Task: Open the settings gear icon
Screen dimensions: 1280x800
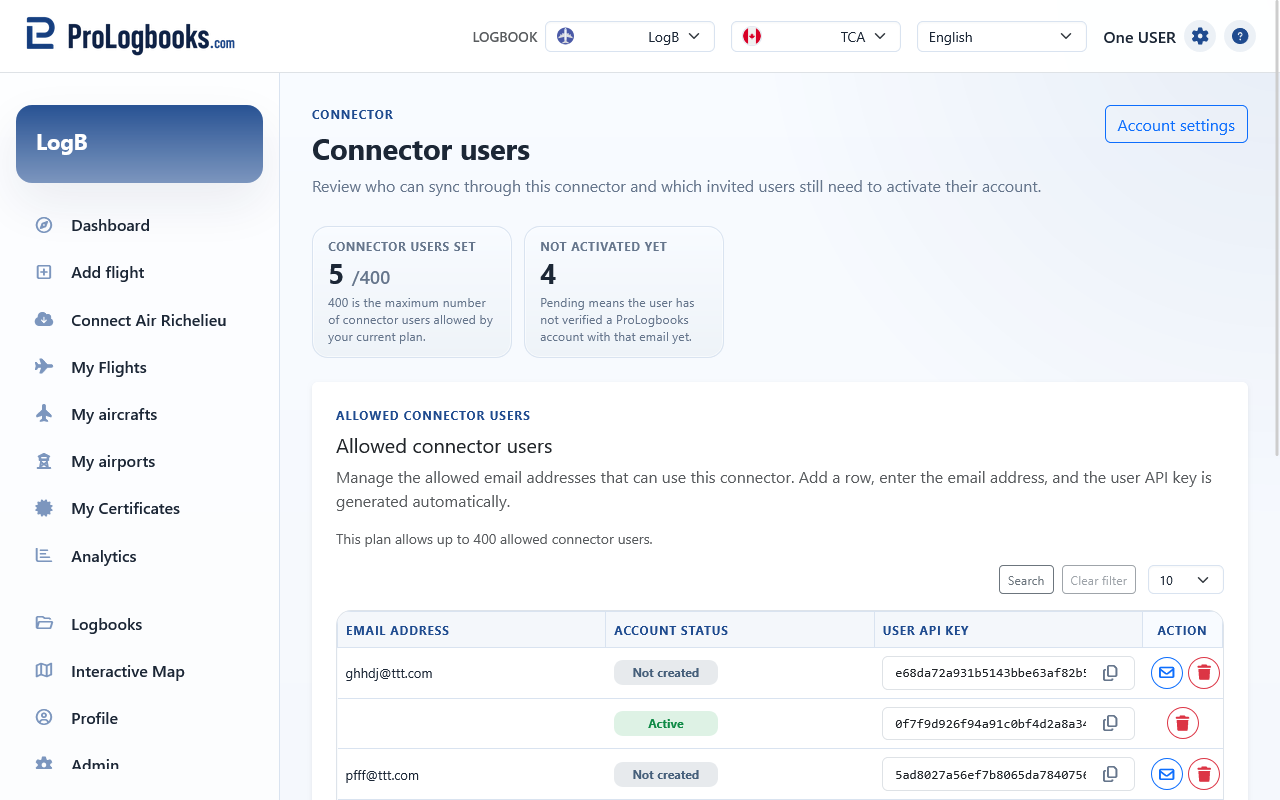Action: click(x=1200, y=37)
